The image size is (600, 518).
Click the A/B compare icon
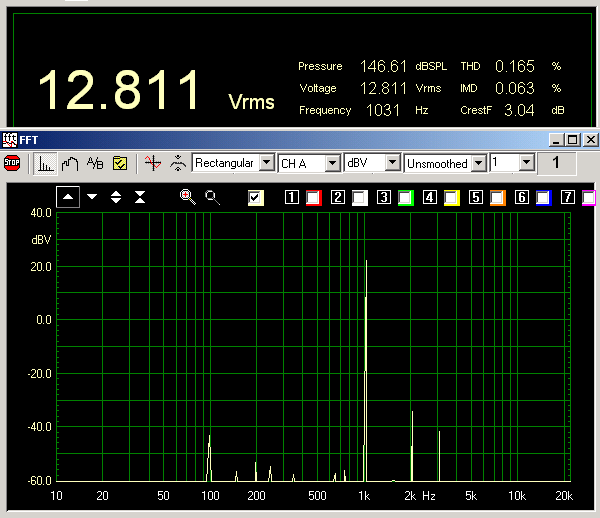(x=95, y=162)
